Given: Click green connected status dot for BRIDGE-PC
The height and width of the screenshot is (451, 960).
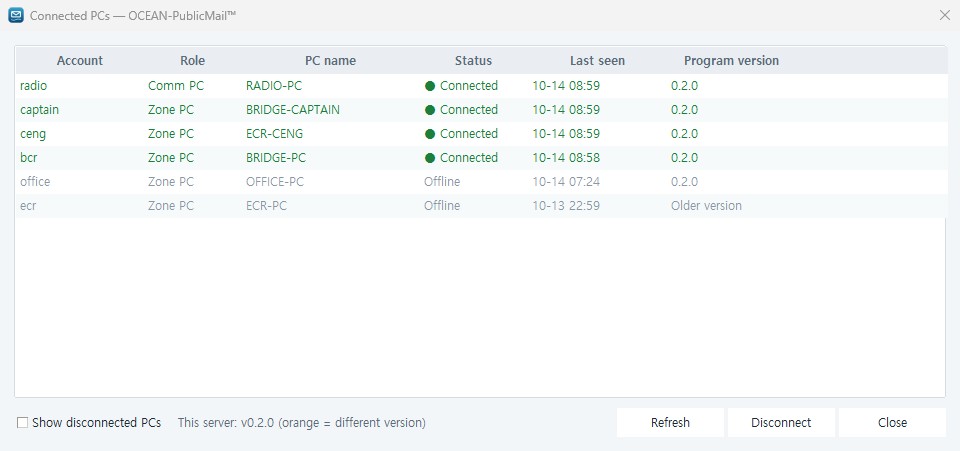Looking at the screenshot, I should click(x=430, y=158).
